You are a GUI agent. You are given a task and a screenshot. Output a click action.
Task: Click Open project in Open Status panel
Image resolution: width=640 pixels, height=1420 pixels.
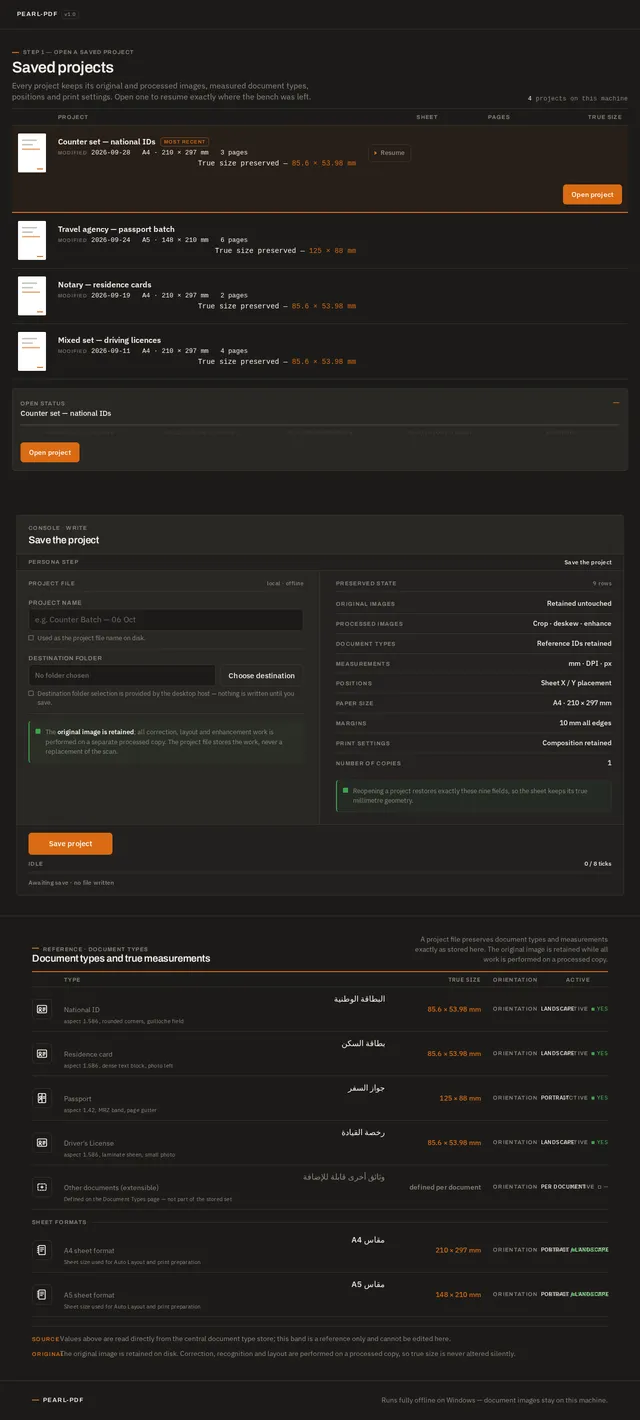[50, 452]
